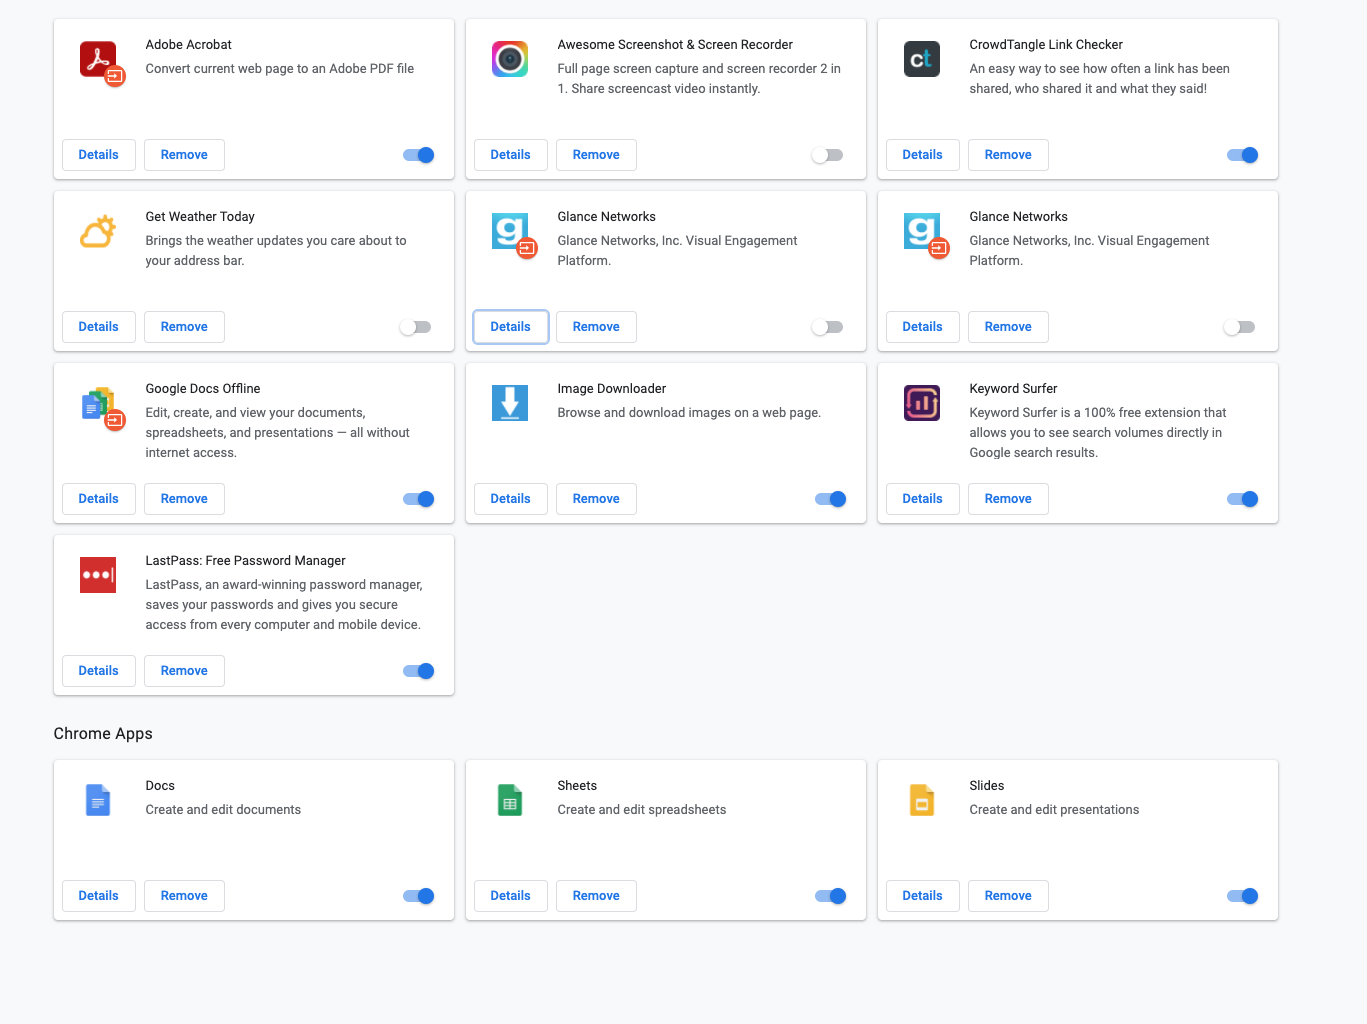Remove the Image Downloader extension

click(x=595, y=498)
